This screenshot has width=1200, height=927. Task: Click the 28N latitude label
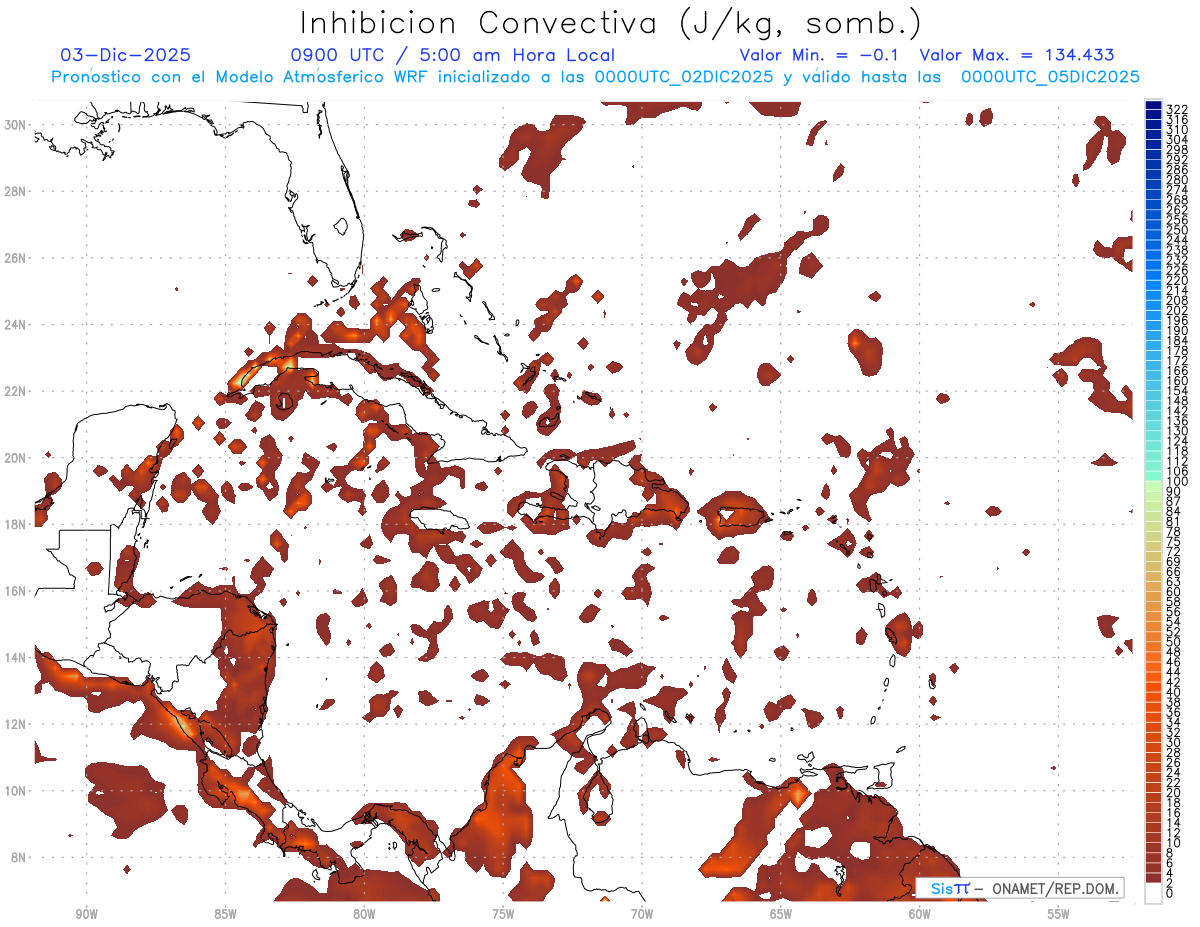(x=16, y=190)
